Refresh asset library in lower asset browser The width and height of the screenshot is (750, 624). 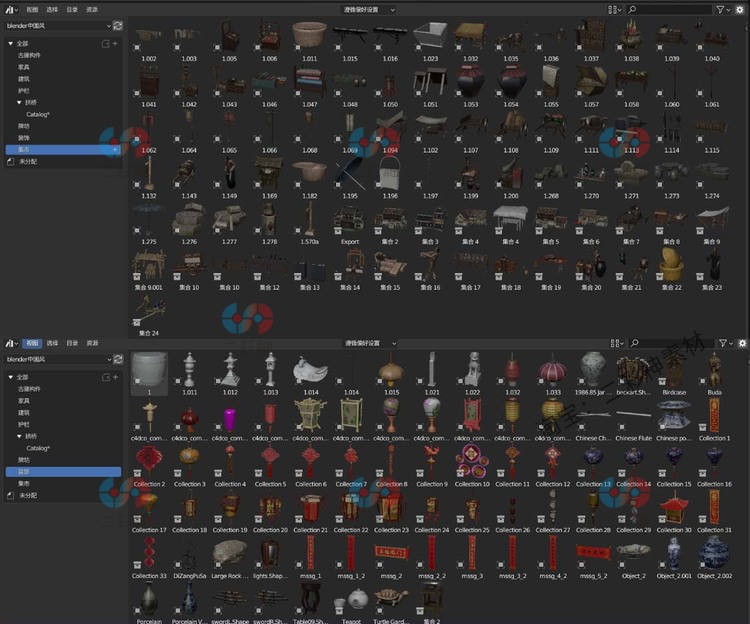118,359
